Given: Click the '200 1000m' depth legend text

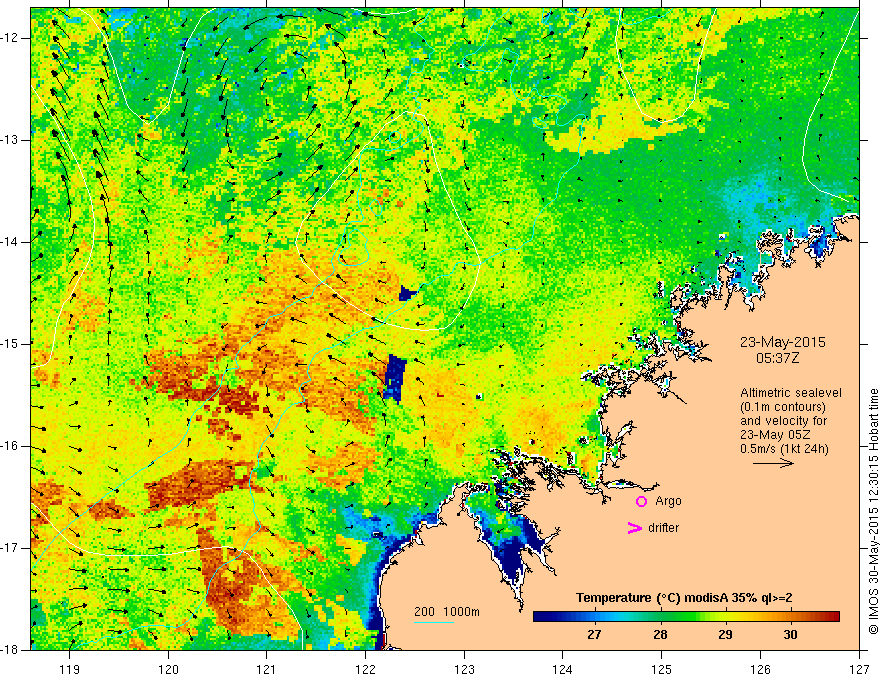Looking at the screenshot, I should point(447,612).
